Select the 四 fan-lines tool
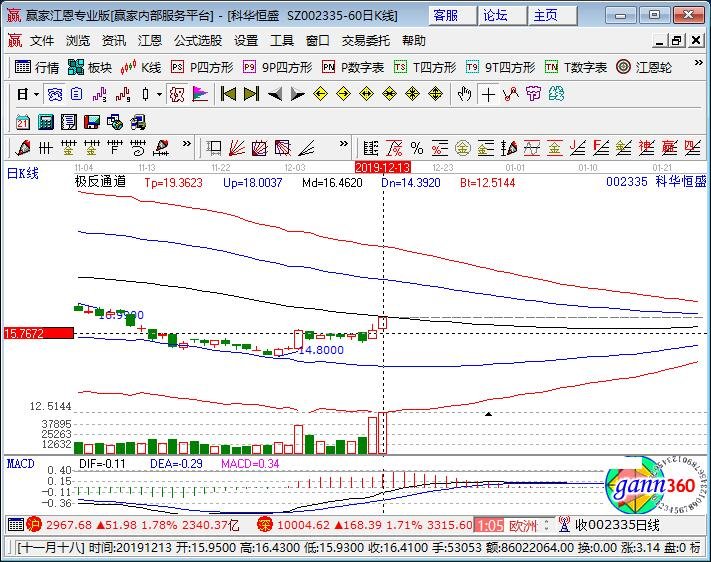Image resolution: width=711 pixels, height=562 pixels. tap(692, 148)
